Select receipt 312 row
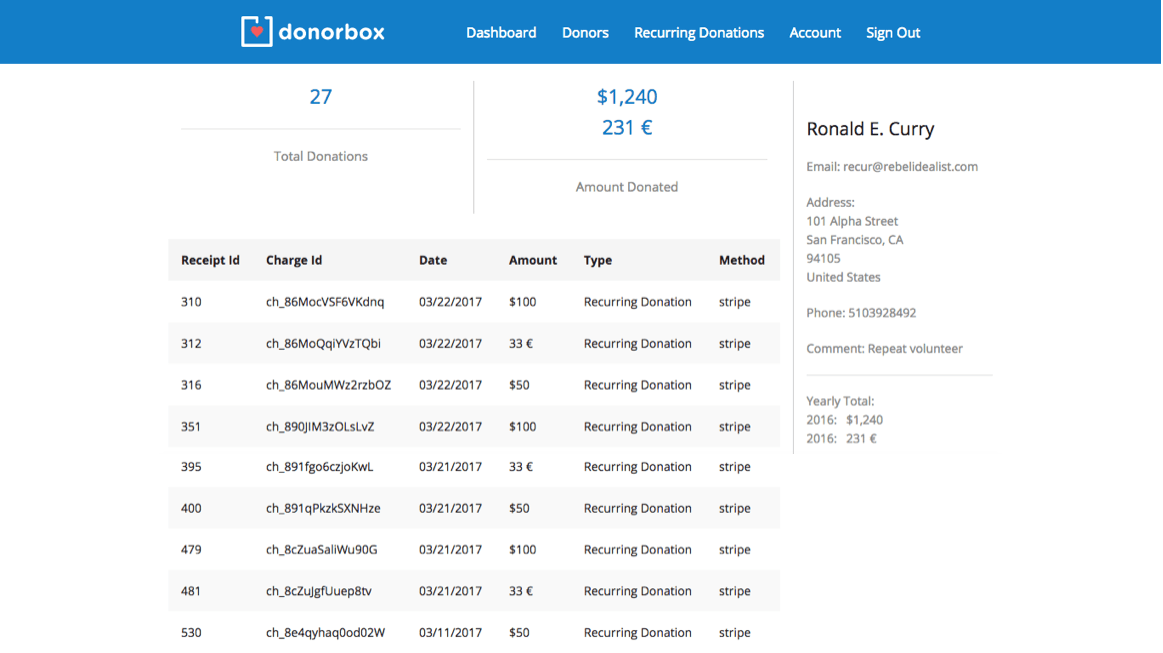Image resolution: width=1163 pixels, height=653 pixels. pos(191,343)
